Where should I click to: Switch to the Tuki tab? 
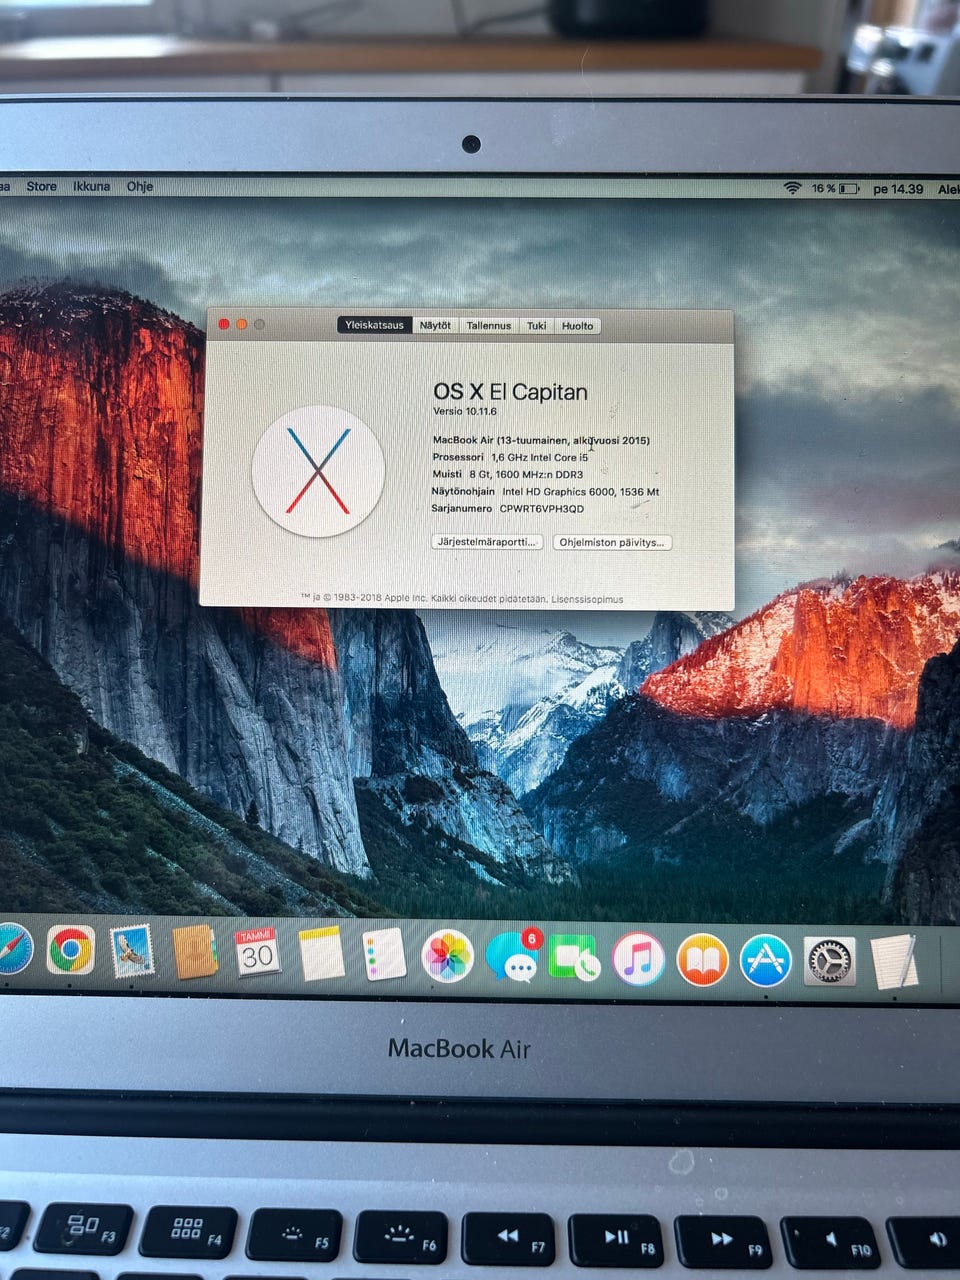(x=537, y=325)
